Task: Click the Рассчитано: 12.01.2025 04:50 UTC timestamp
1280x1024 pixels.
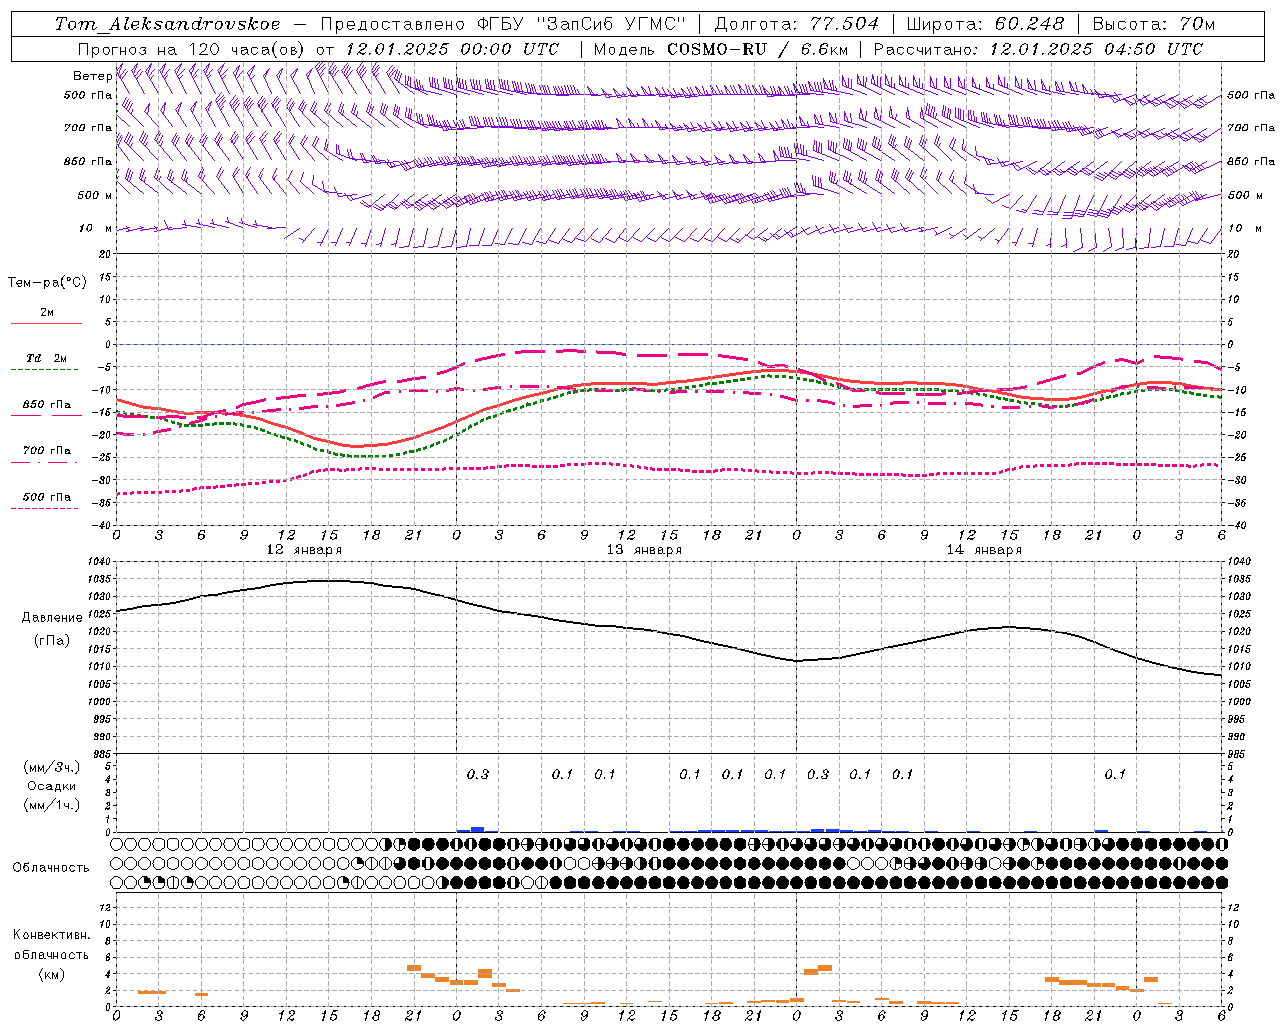Action: tap(1038, 49)
